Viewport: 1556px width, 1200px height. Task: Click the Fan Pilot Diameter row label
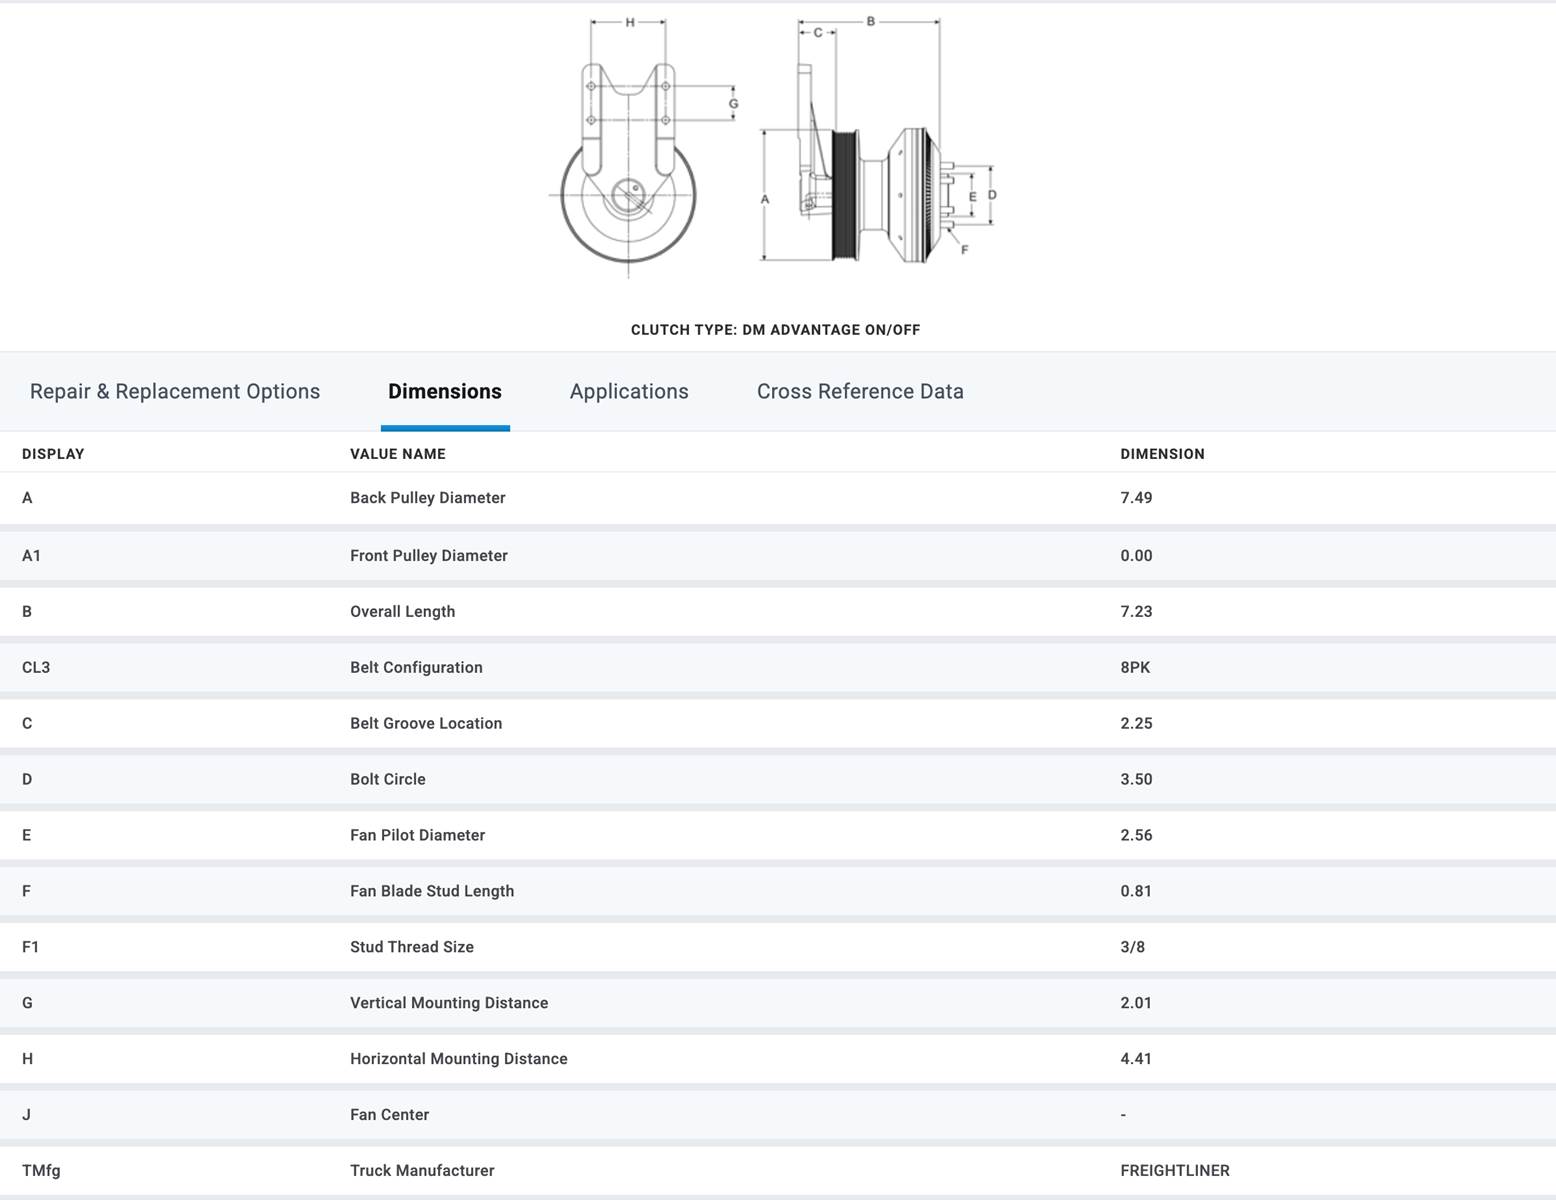(x=417, y=836)
